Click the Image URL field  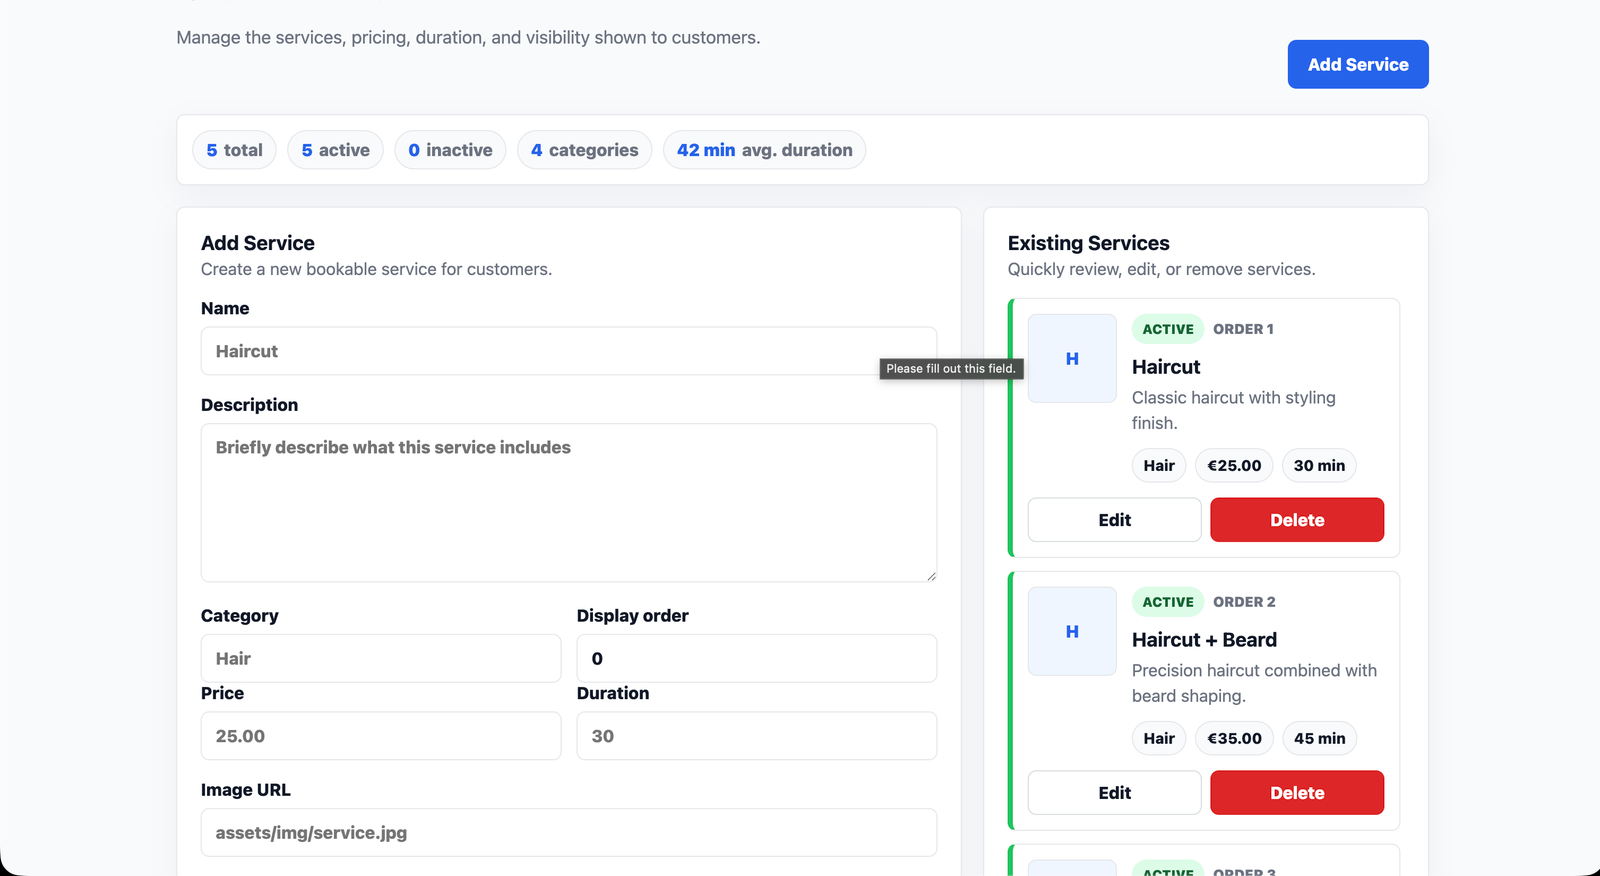click(x=568, y=832)
